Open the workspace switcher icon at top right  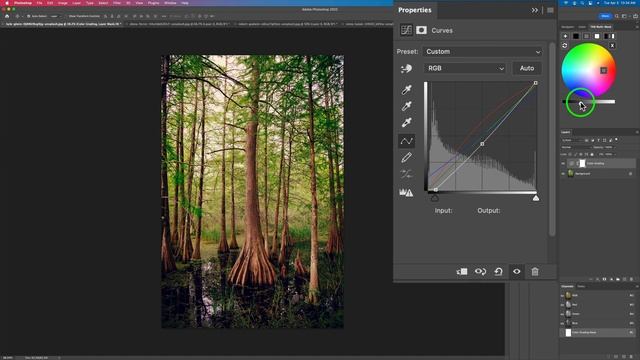(624, 16)
